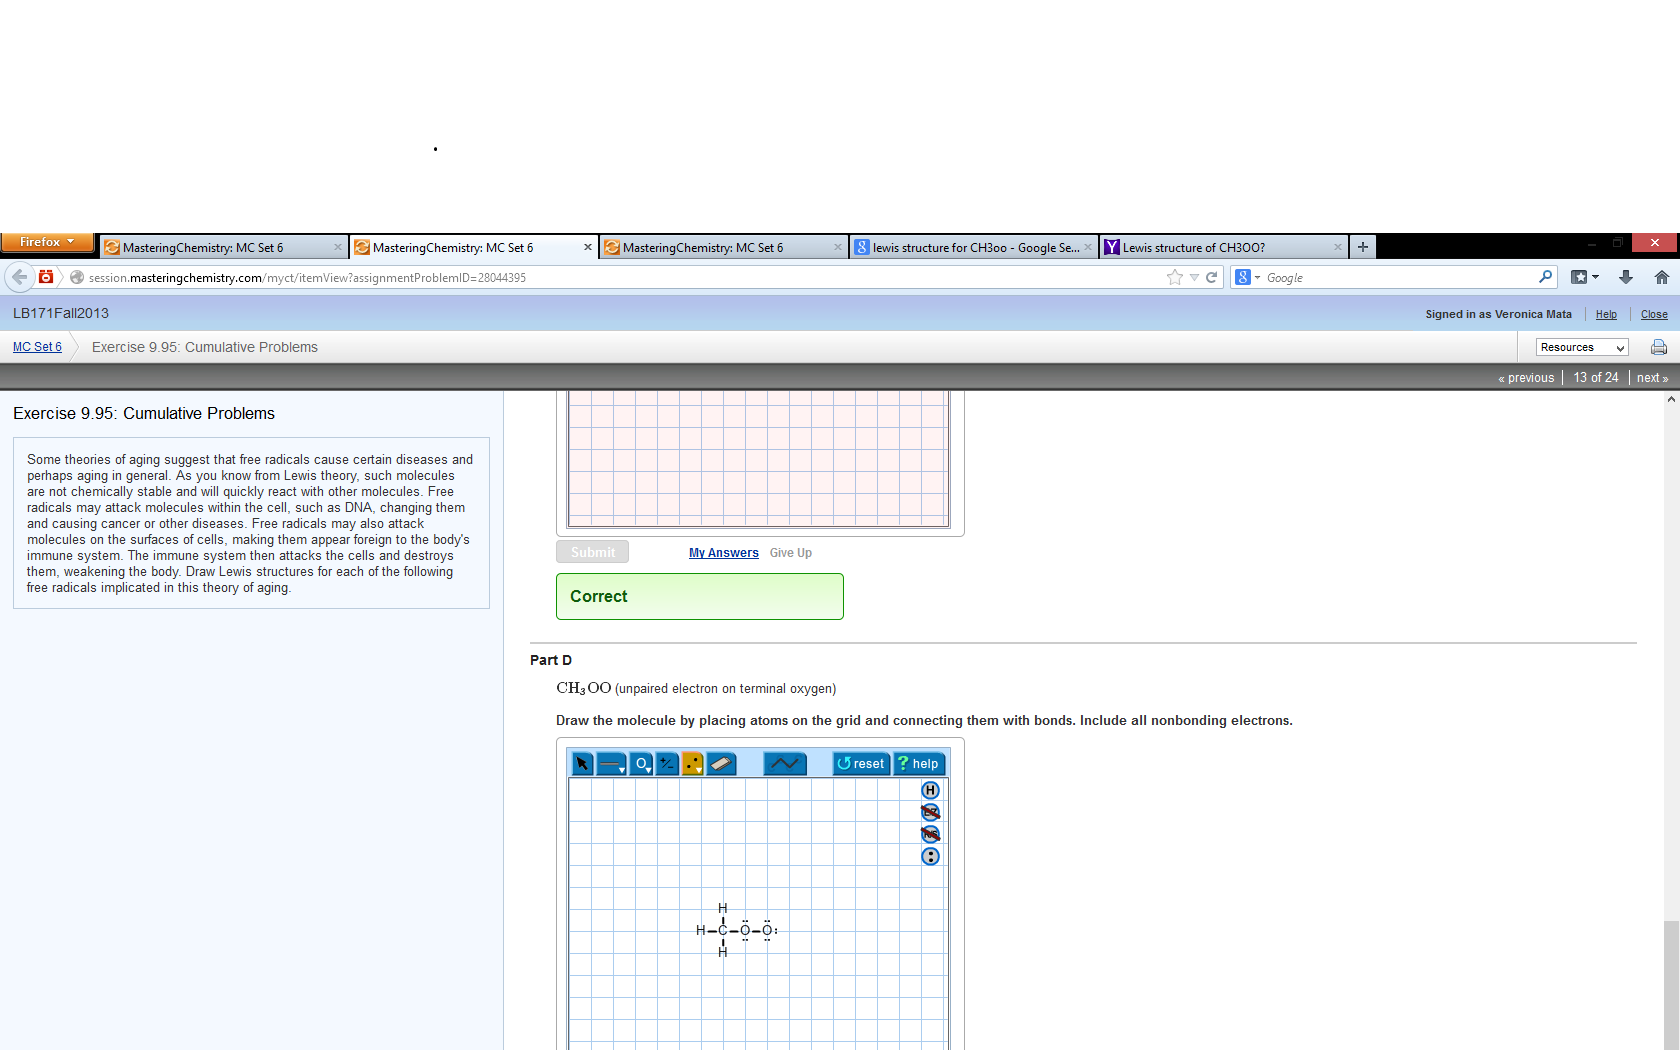This screenshot has height=1050, width=1680.
Task: Select the arrow pointer tool in drawing toolbar
Action: pos(582,764)
